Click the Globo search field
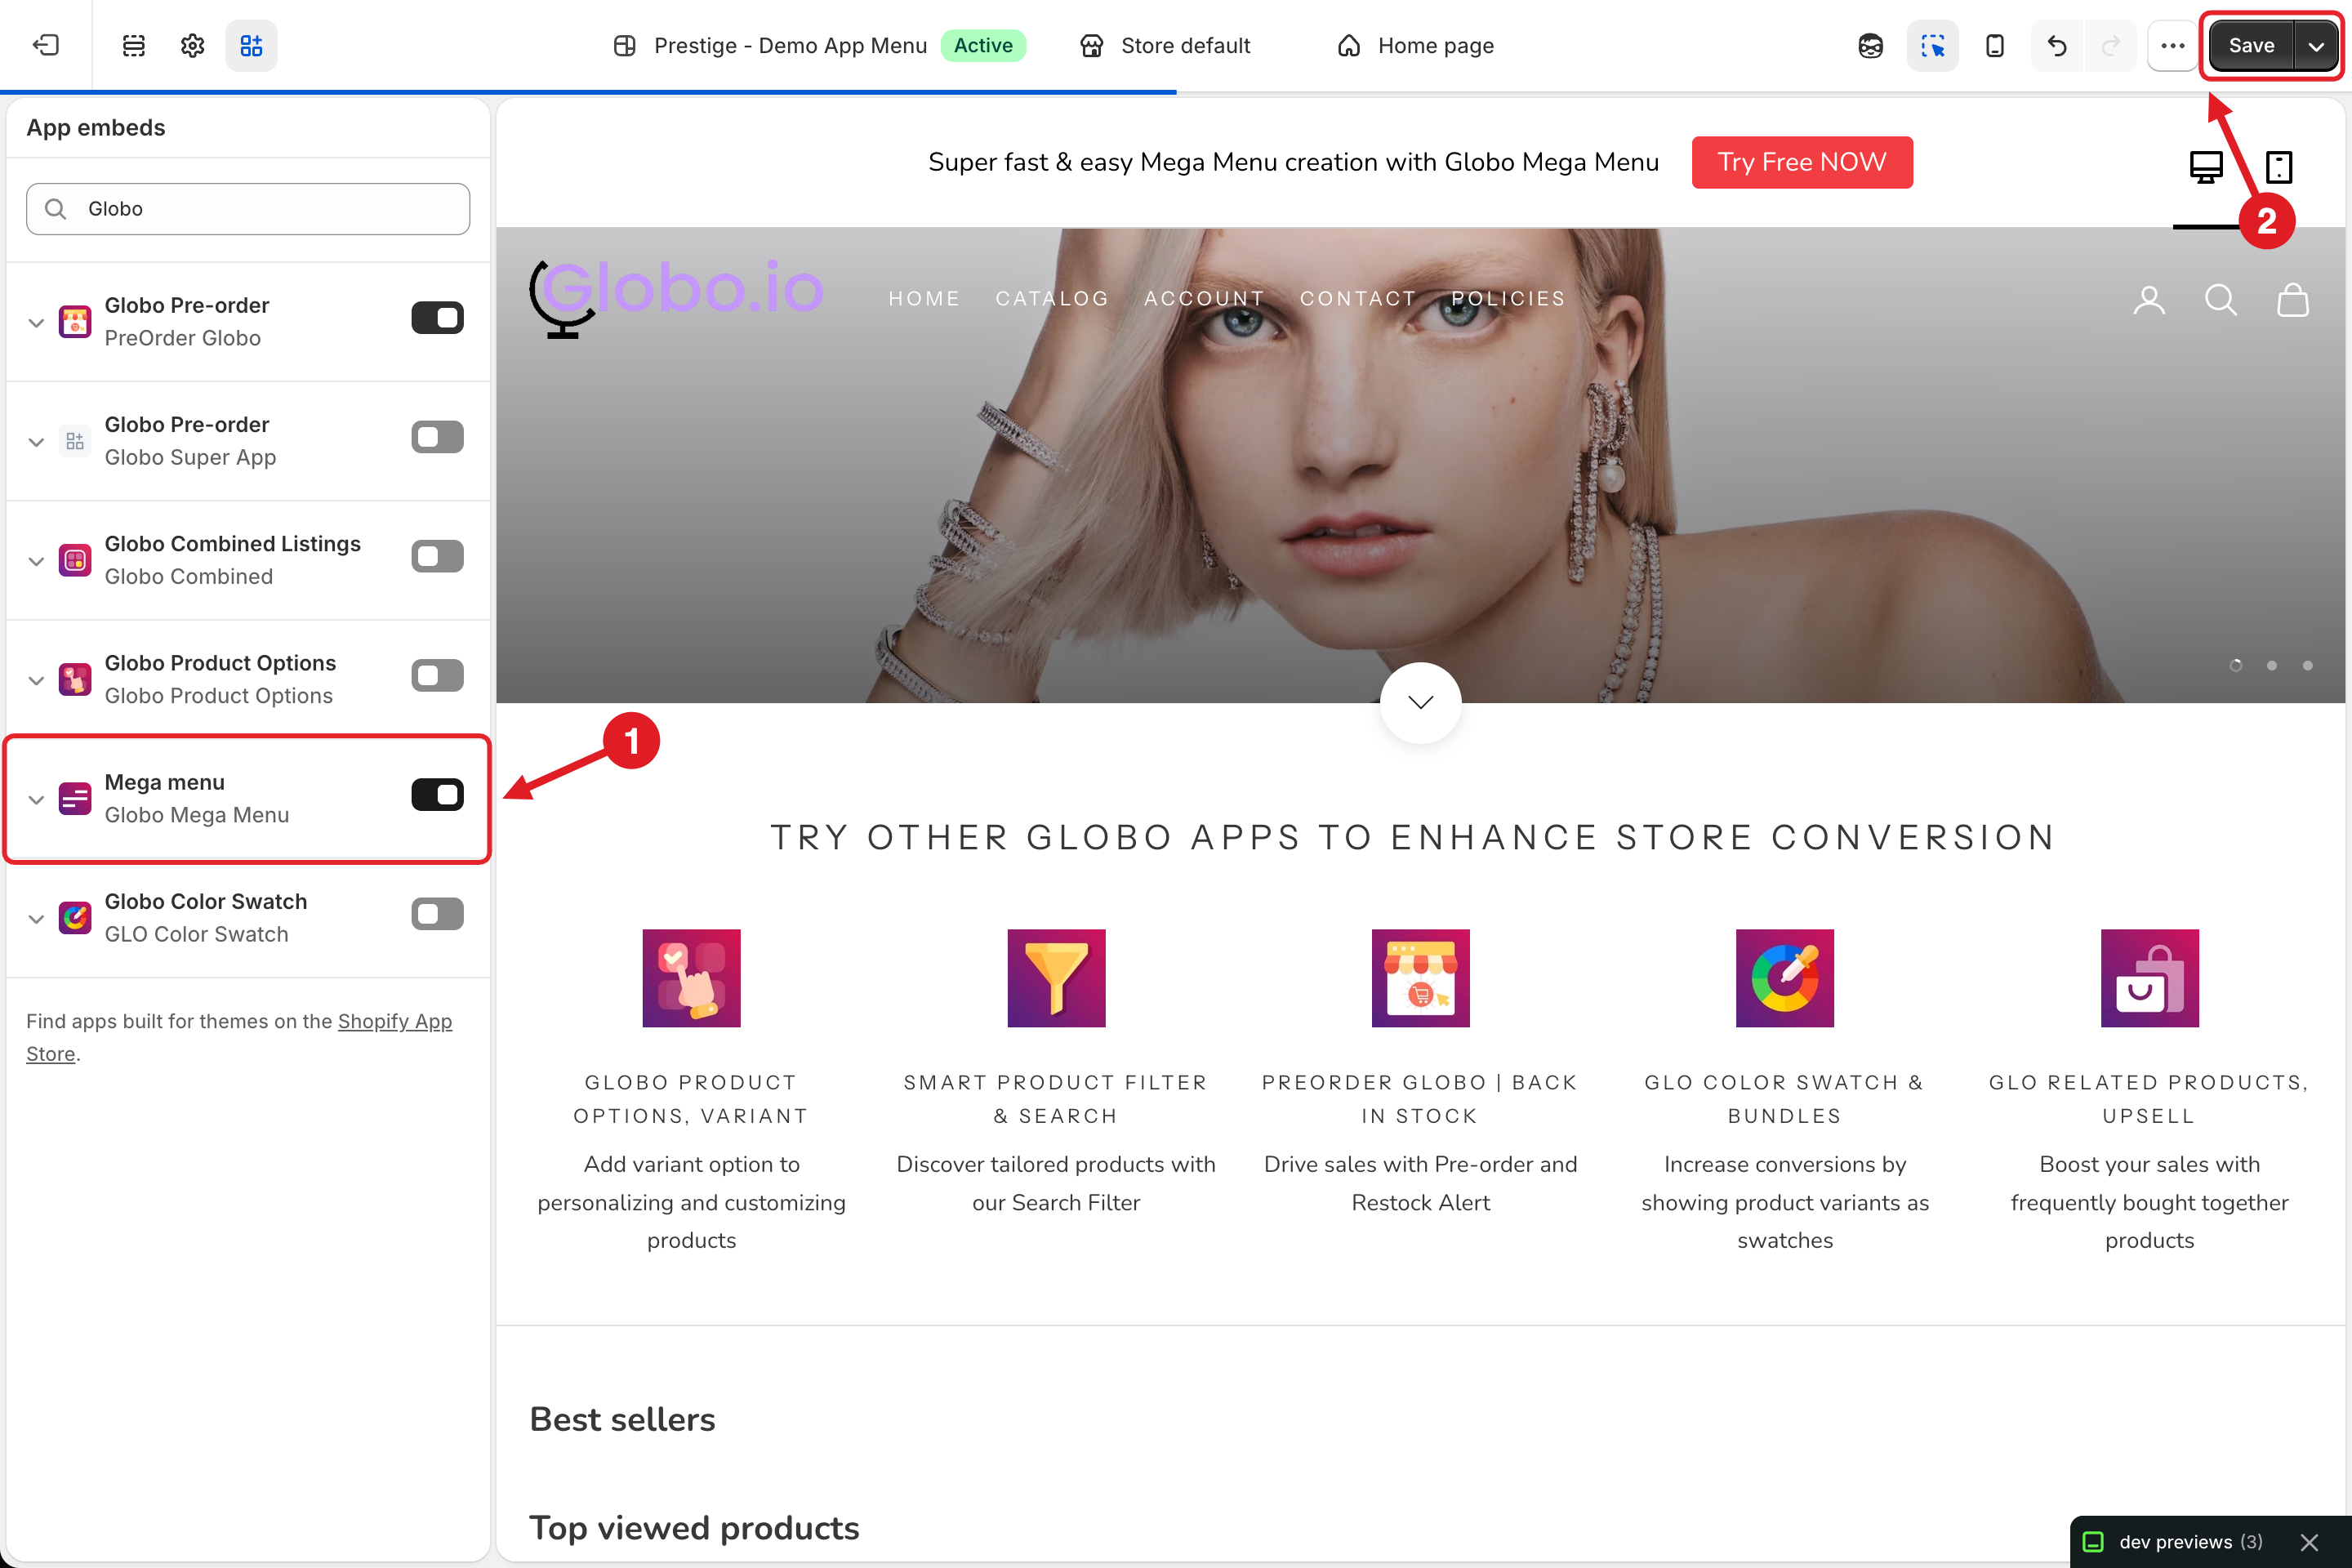 (248, 208)
